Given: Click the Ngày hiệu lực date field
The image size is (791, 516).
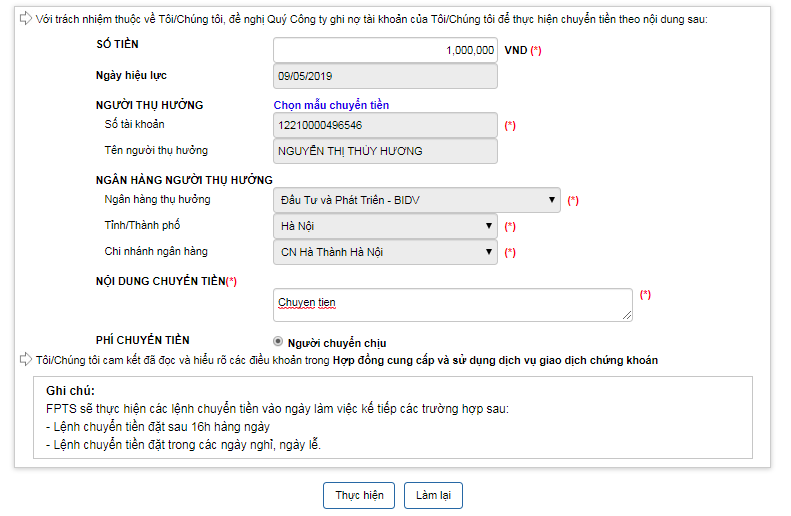Looking at the screenshot, I should coord(385,76).
